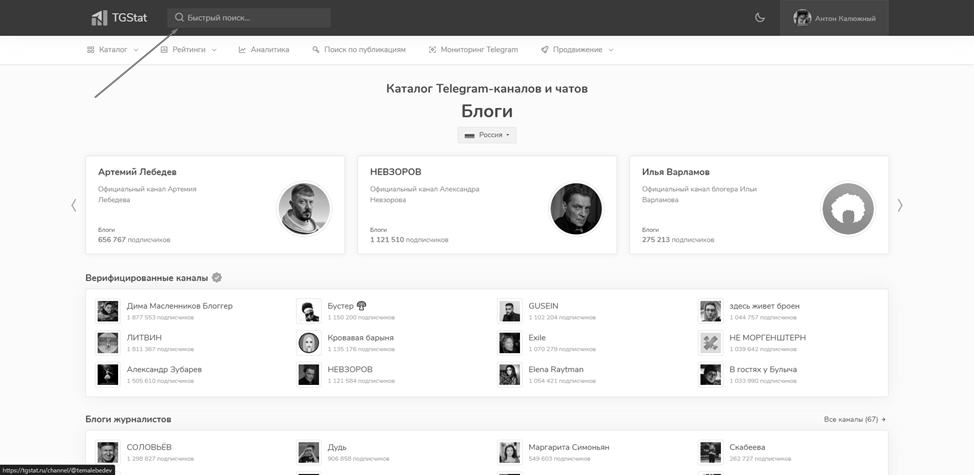Click the Бустер channel avatar
Viewport: 974px width, 475px height.
[x=309, y=311]
